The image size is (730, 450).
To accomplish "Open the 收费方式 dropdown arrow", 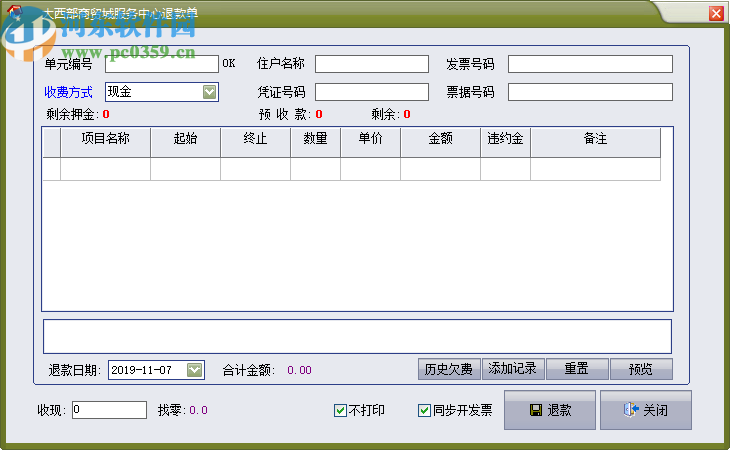I will point(210,92).
